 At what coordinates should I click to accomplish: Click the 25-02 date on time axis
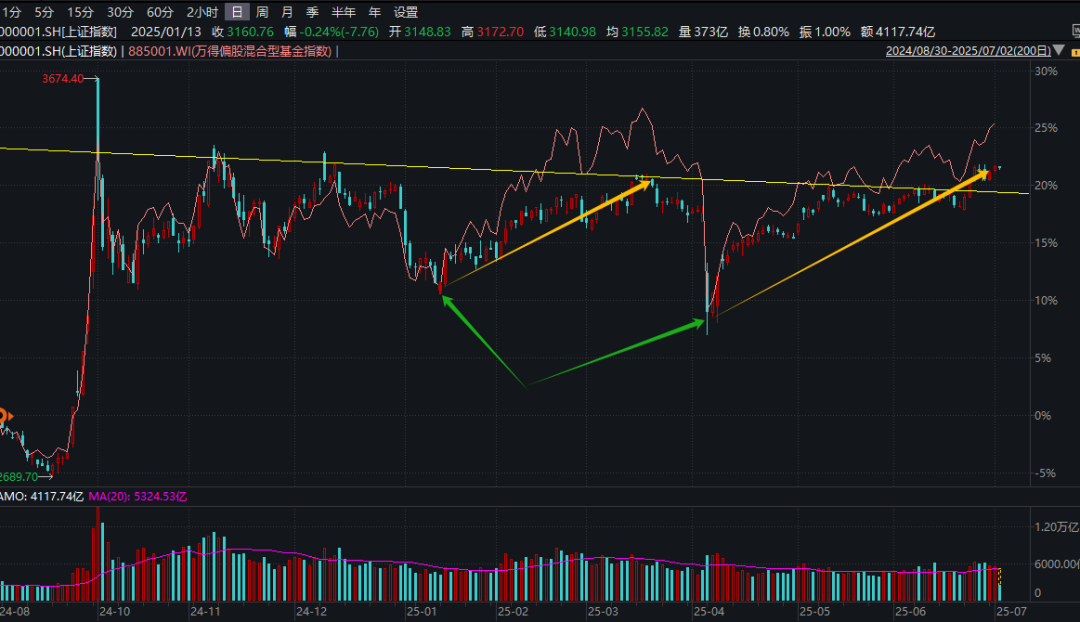pos(513,612)
